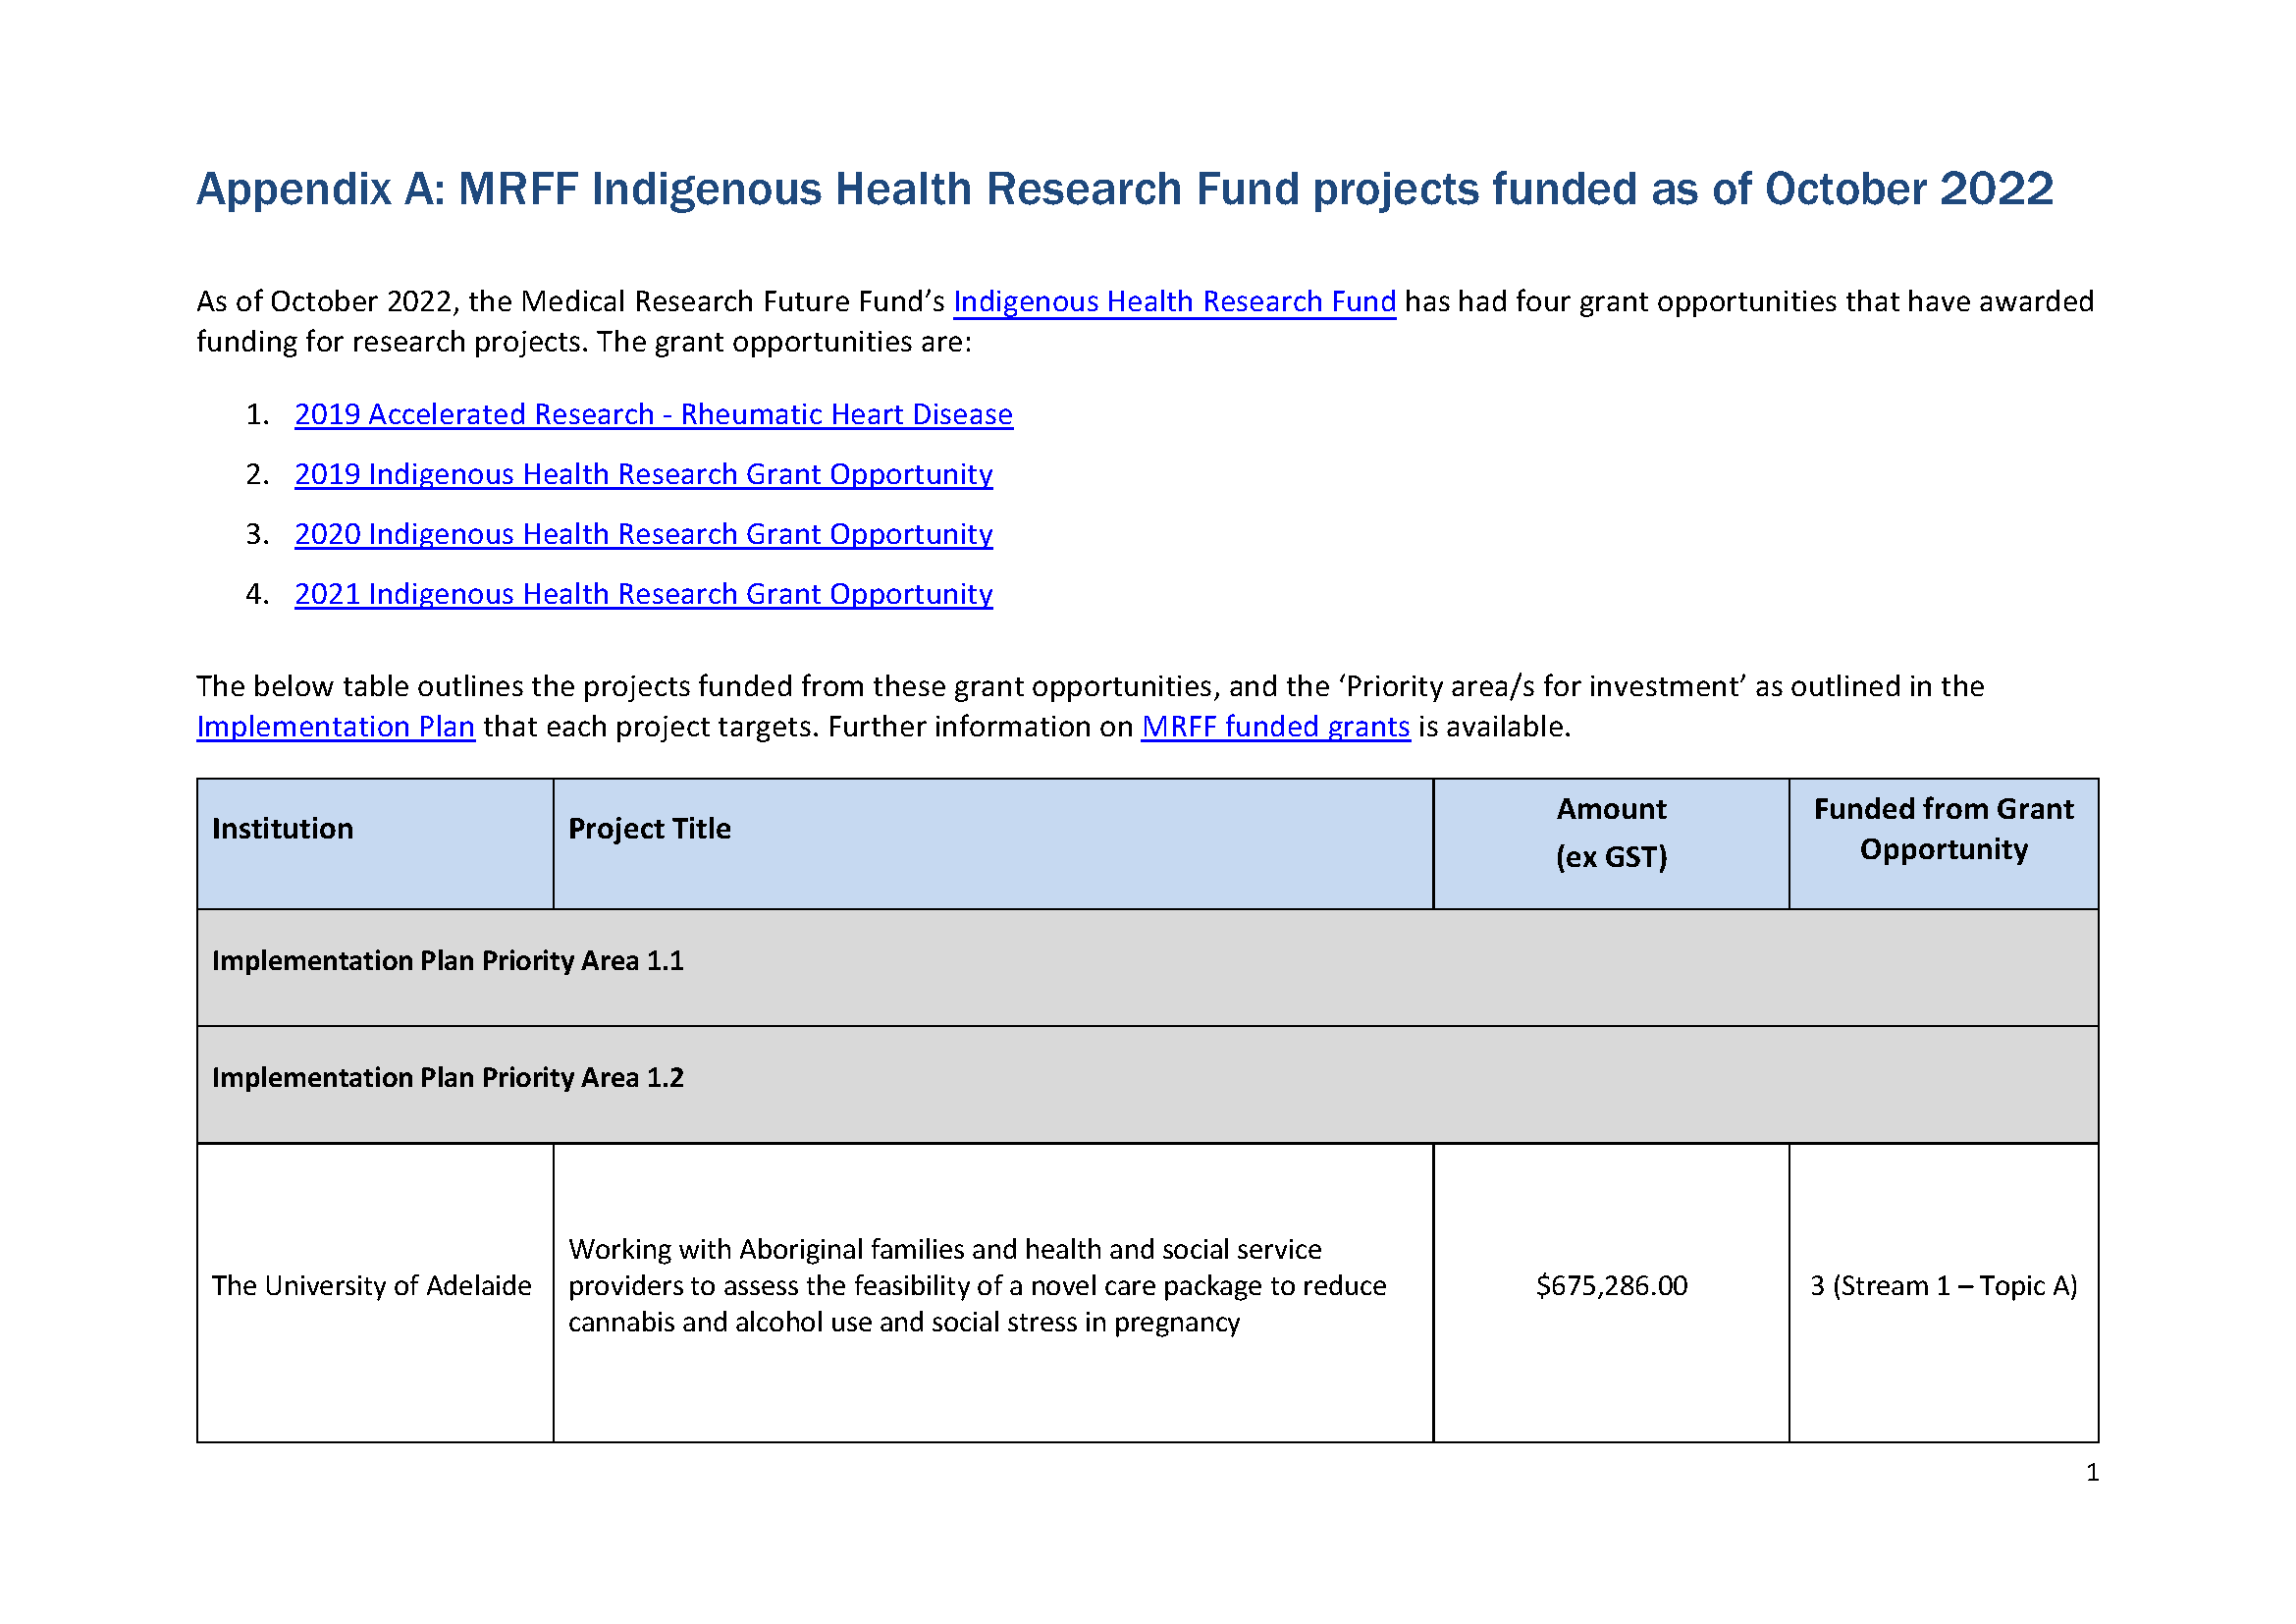The width and height of the screenshot is (2296, 1624).
Task: Select the Implementation Plan Priority Area 1.1 row
Action: click(1147, 968)
